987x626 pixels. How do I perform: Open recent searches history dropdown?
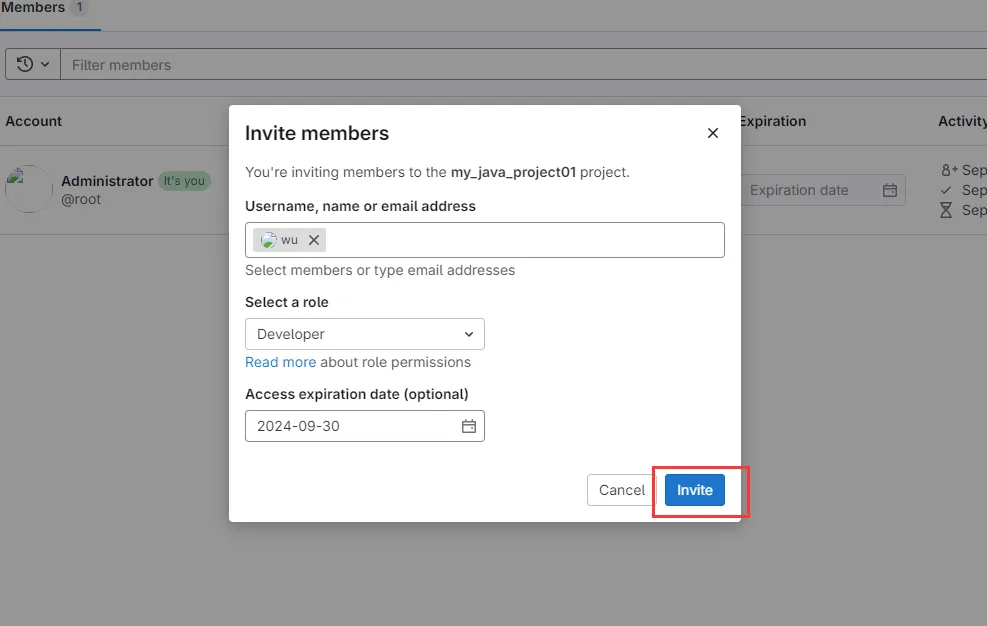pos(33,64)
